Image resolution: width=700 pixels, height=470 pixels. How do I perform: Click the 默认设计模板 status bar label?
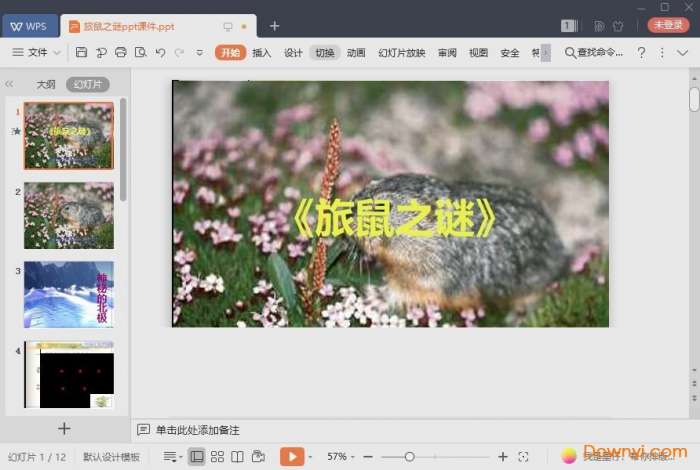[x=111, y=457]
